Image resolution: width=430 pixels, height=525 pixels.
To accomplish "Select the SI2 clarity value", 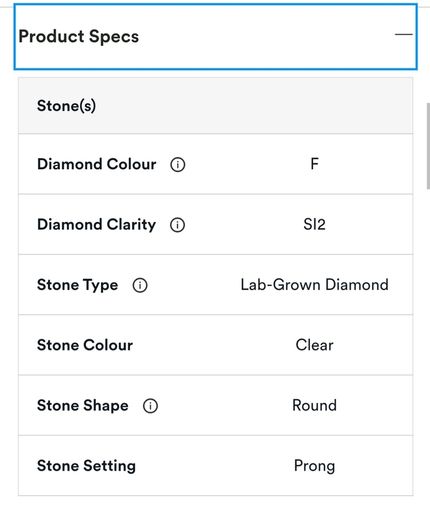I will tap(314, 224).
